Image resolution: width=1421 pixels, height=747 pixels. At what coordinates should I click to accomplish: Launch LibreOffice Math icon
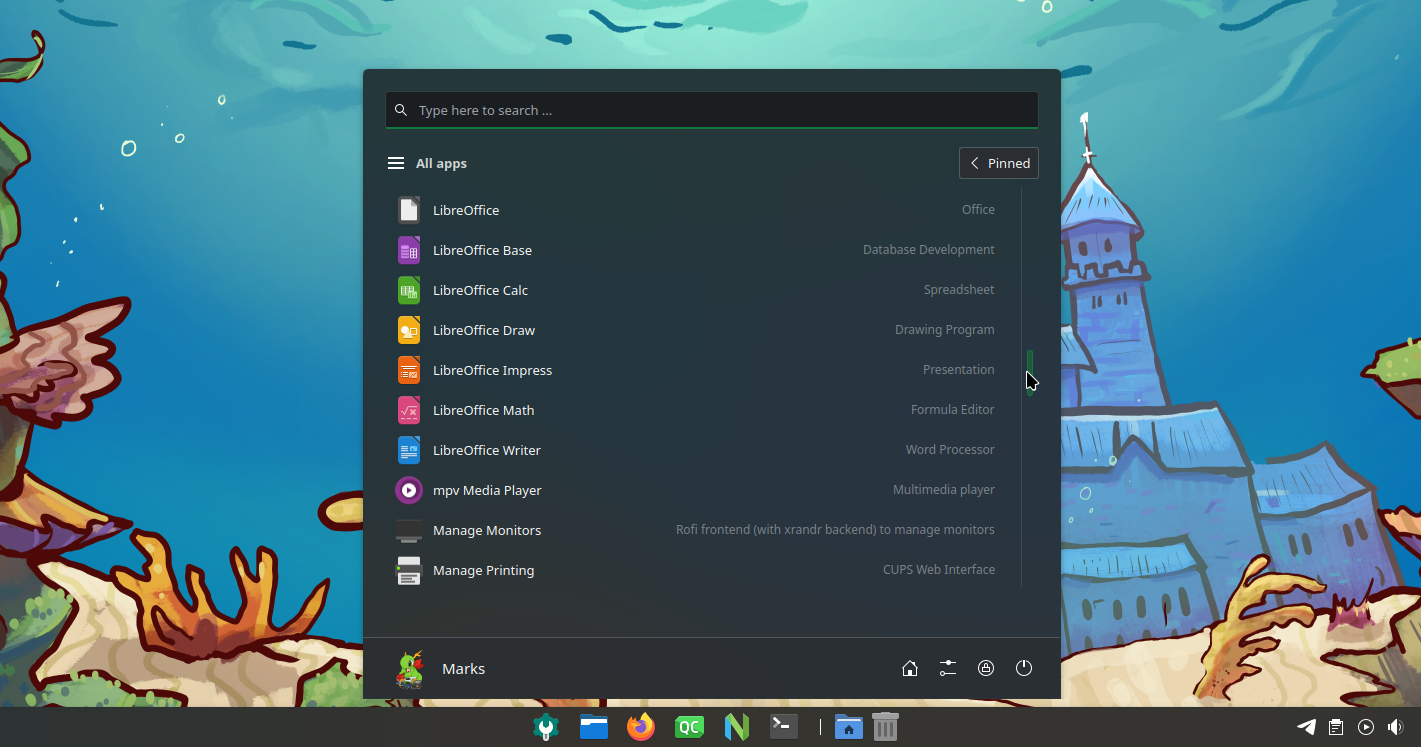coord(408,410)
